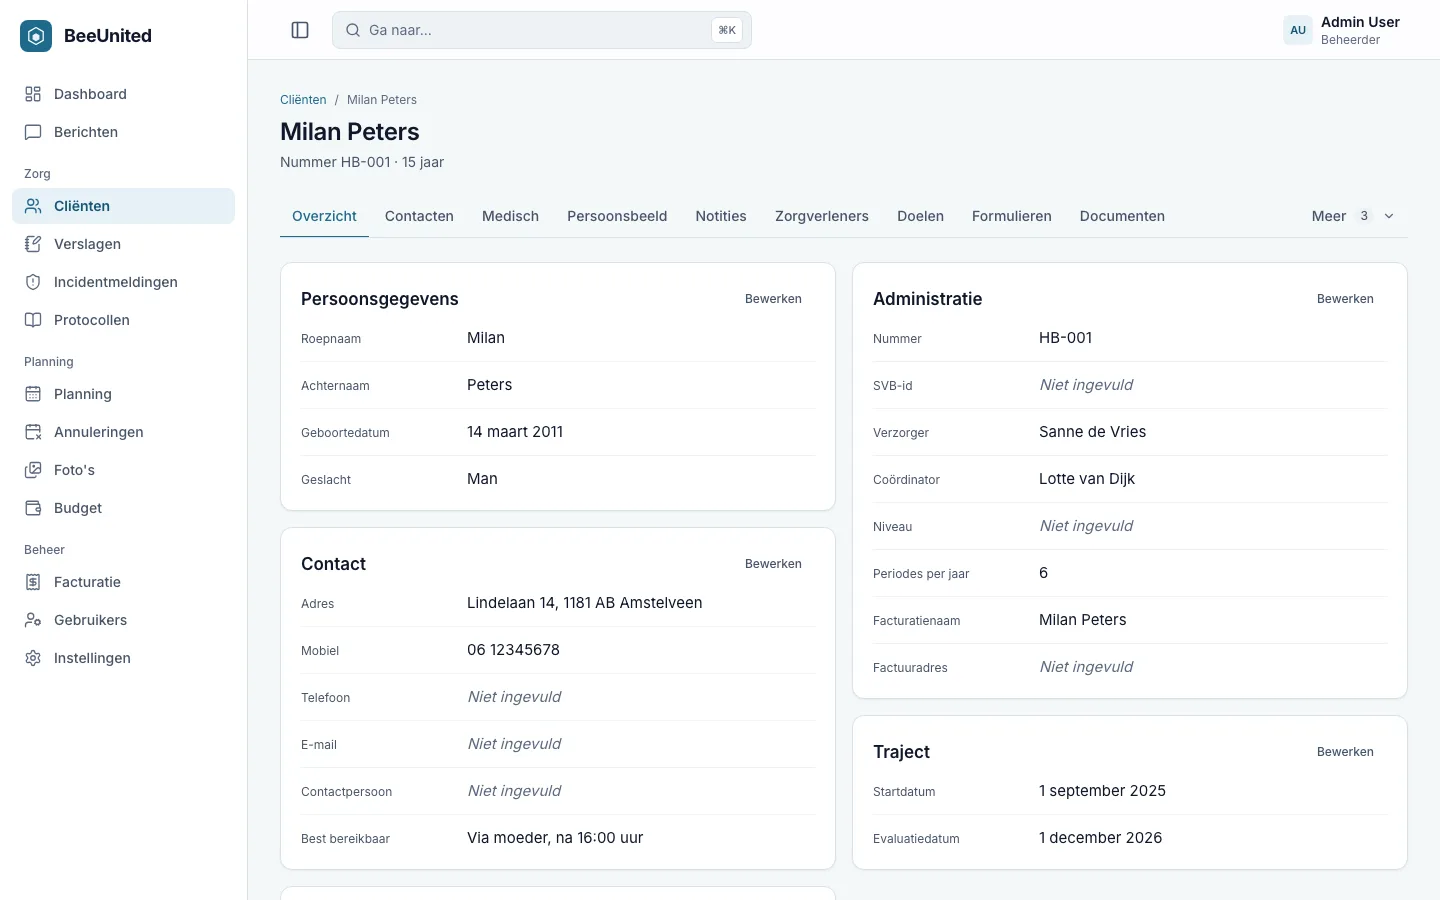Click the Foto's images icon
This screenshot has width=1440, height=900.
pos(33,470)
